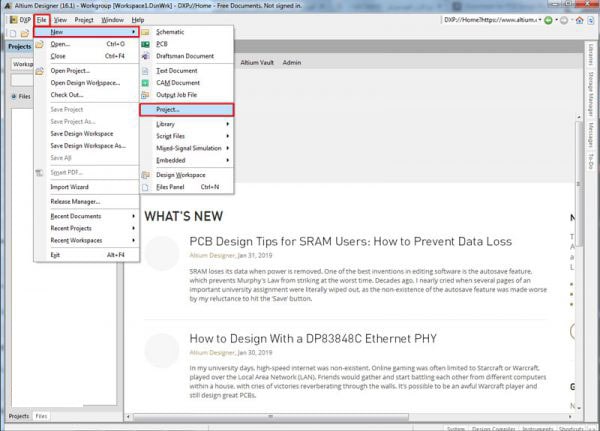This screenshot has height=431, width=600.
Task: Go to the Home page icon
Action: click(579, 20)
